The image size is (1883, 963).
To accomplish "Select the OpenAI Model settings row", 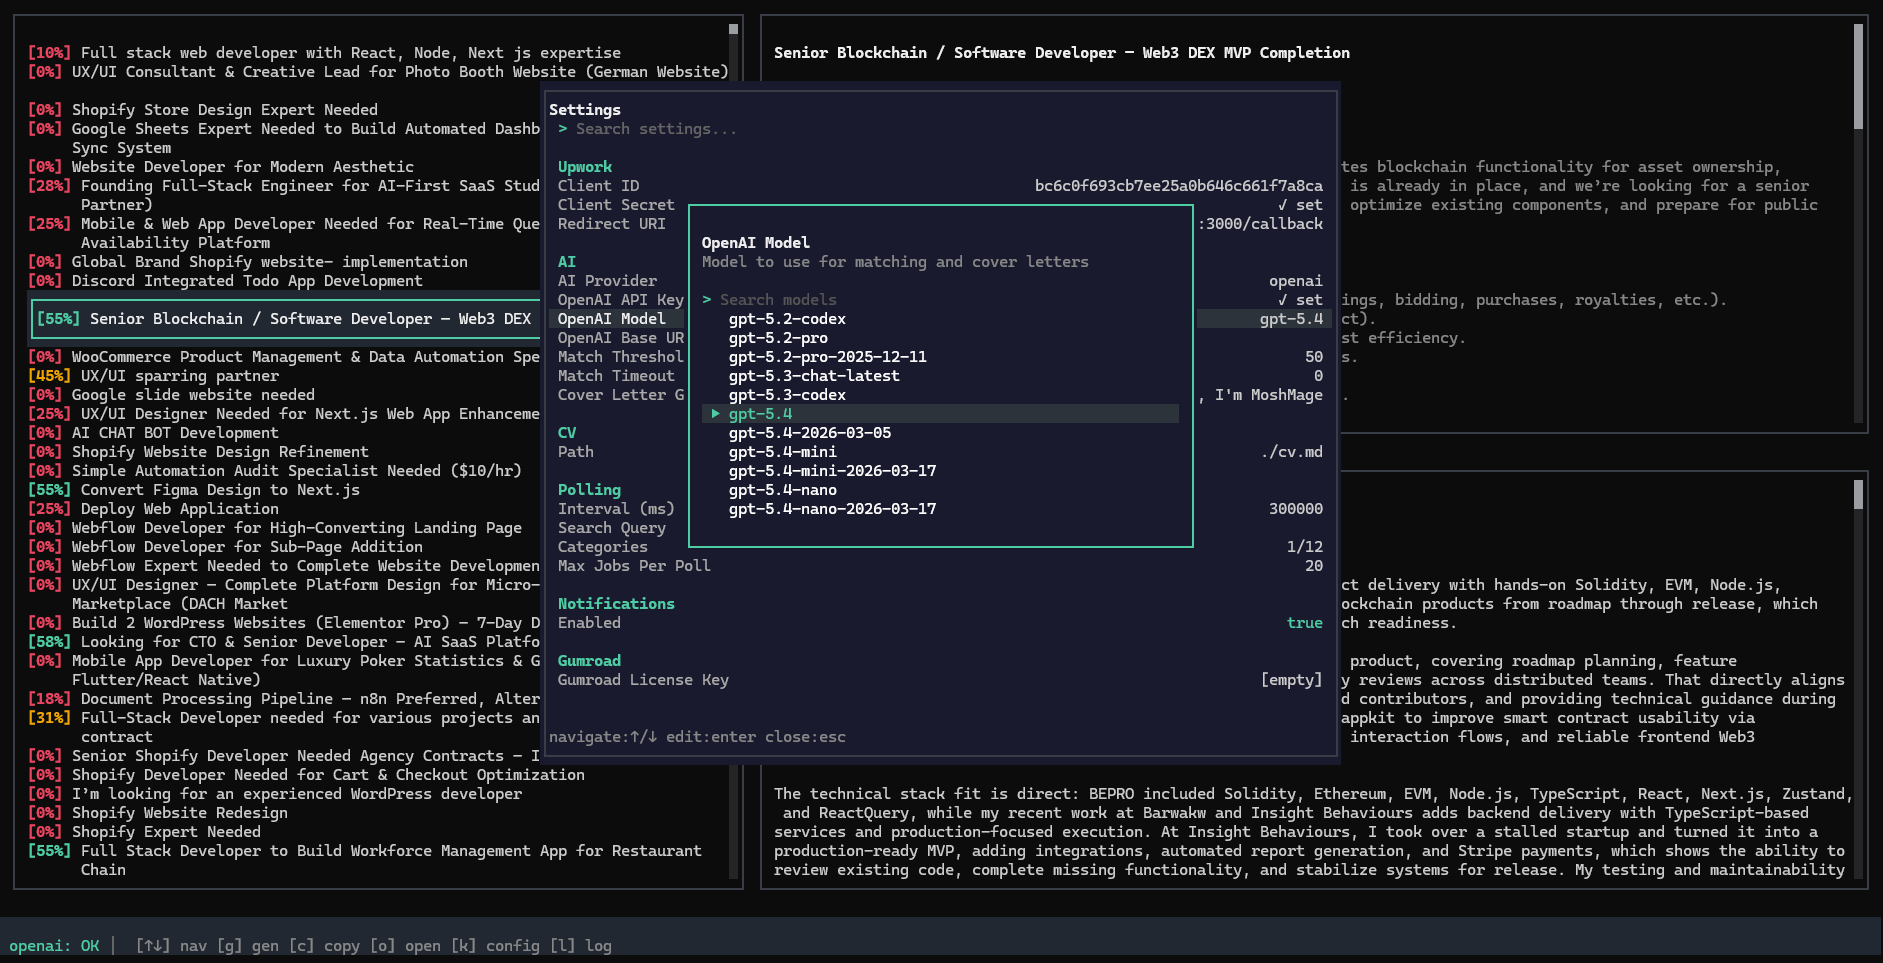I will 611,319.
